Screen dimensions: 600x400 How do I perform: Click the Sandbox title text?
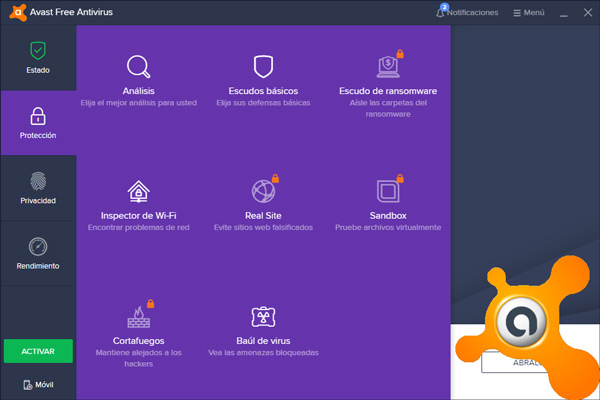388,216
